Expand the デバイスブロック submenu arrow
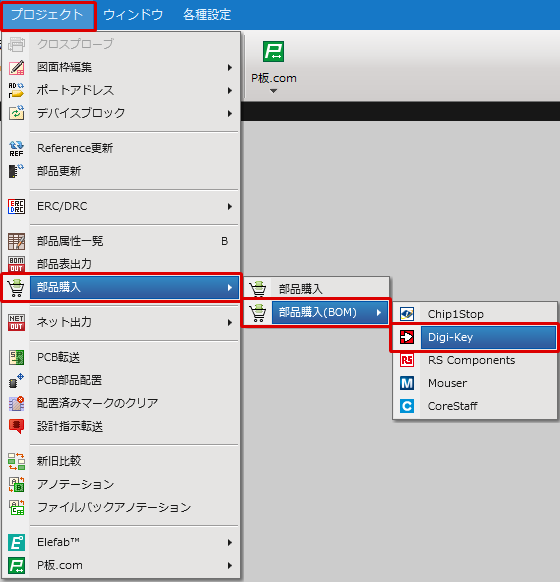Screen dimensions: 560x582 pos(230,114)
